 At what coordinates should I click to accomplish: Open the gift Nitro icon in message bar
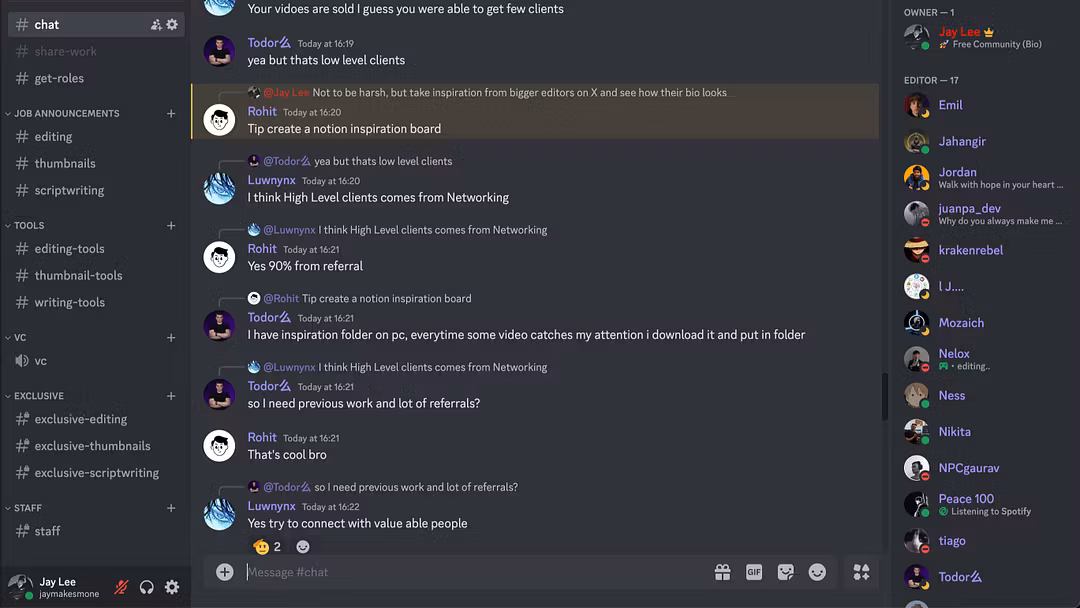[722, 572]
